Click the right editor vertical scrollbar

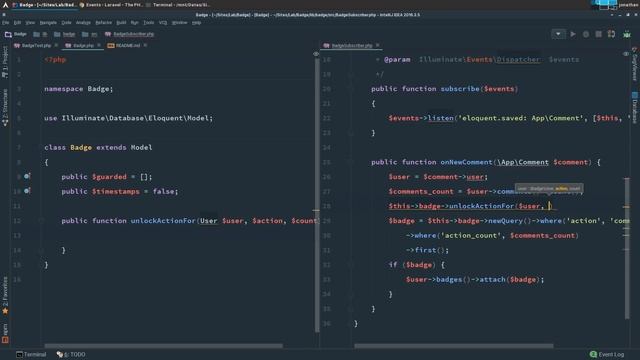click(x=627, y=248)
